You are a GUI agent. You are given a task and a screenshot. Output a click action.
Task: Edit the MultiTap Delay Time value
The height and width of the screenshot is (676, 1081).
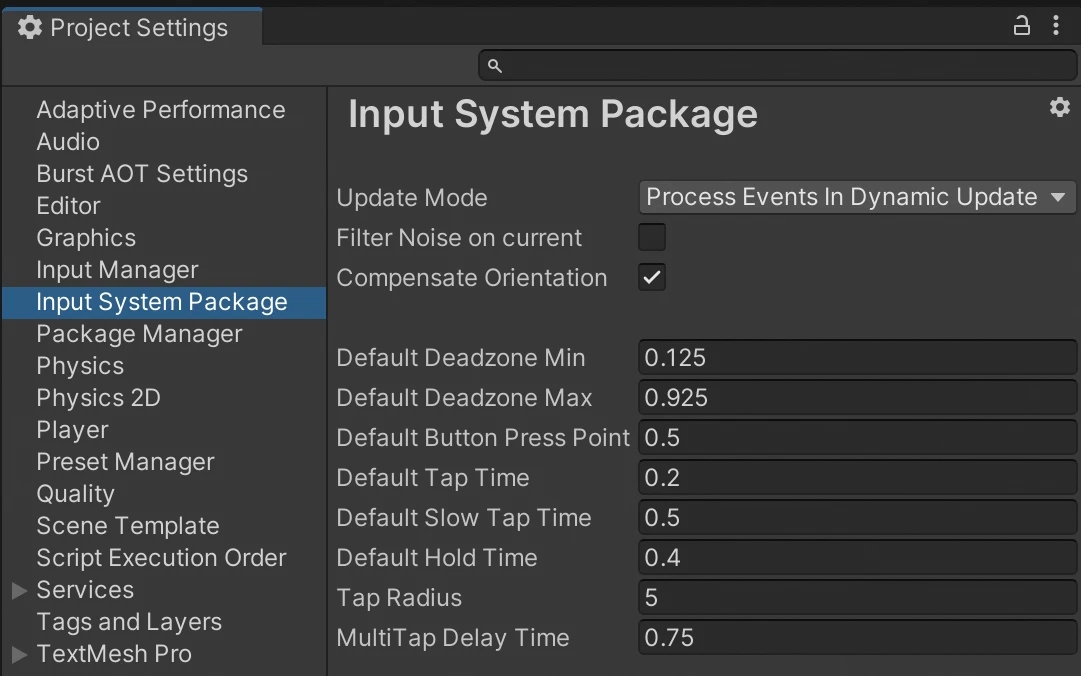(x=856, y=638)
